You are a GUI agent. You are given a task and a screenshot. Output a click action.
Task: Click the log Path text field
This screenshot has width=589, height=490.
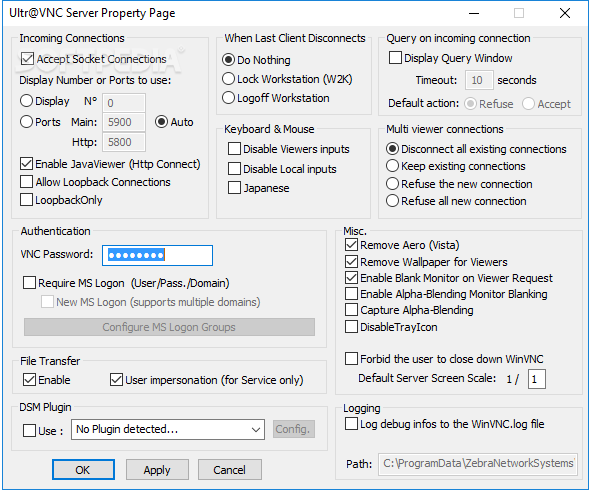(x=478, y=464)
